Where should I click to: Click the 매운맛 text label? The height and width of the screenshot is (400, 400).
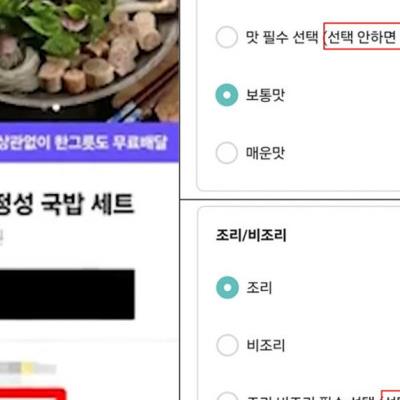[265, 153]
